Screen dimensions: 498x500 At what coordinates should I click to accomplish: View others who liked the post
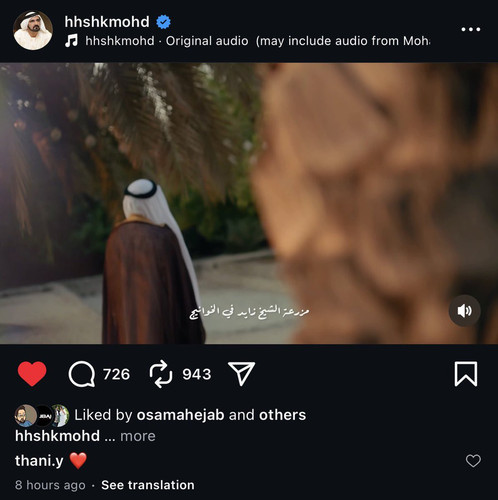pyautogui.click(x=282, y=415)
